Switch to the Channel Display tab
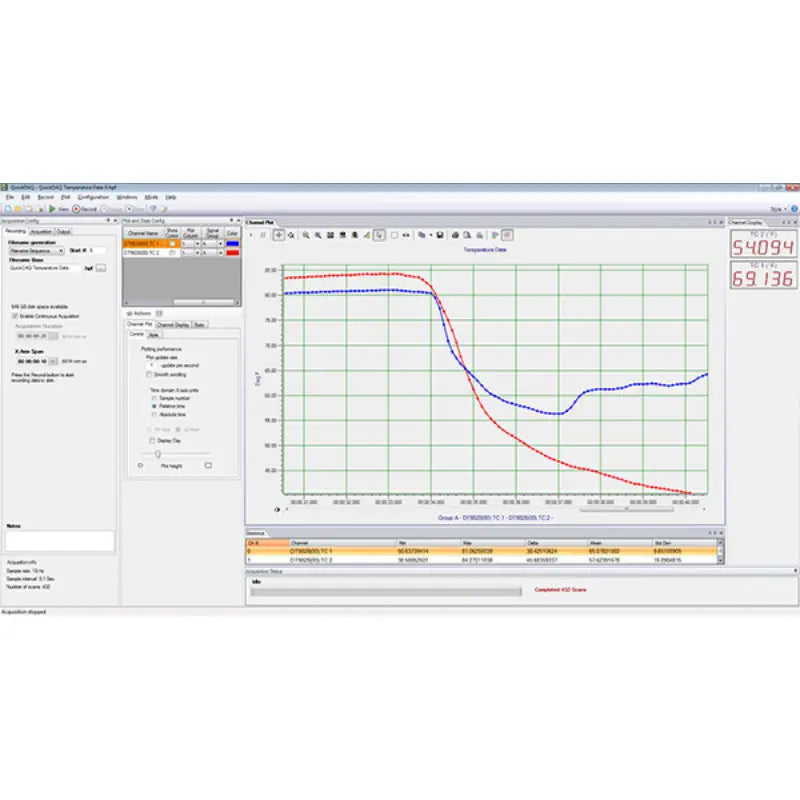Viewport: 800px width, 800px height. (x=172, y=324)
